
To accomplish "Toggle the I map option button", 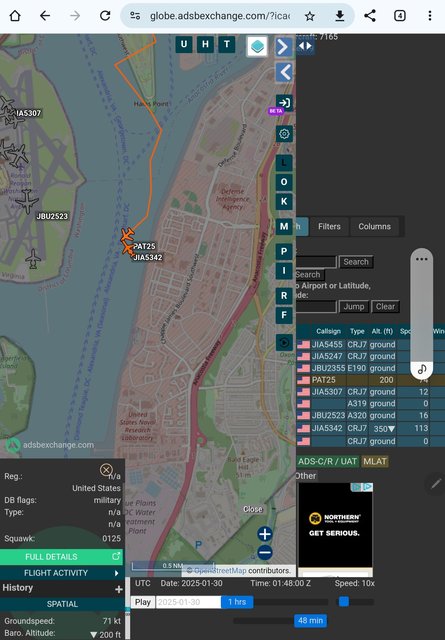I will click(284, 271).
